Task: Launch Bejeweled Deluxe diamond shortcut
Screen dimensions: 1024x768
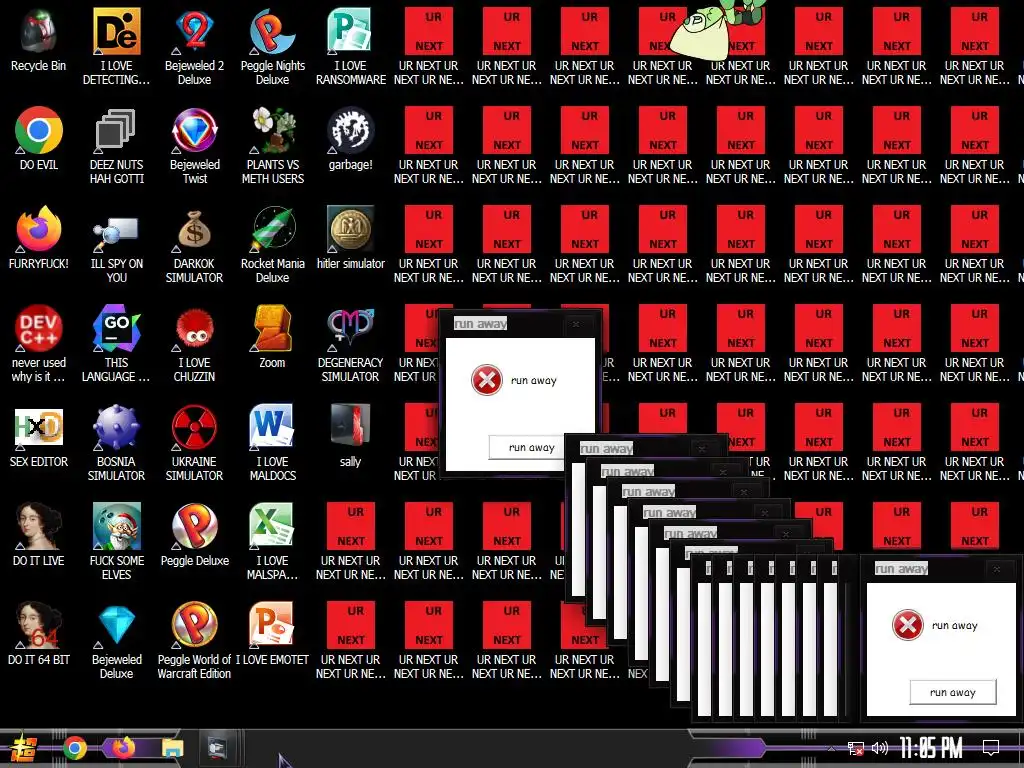Action: (x=116, y=625)
